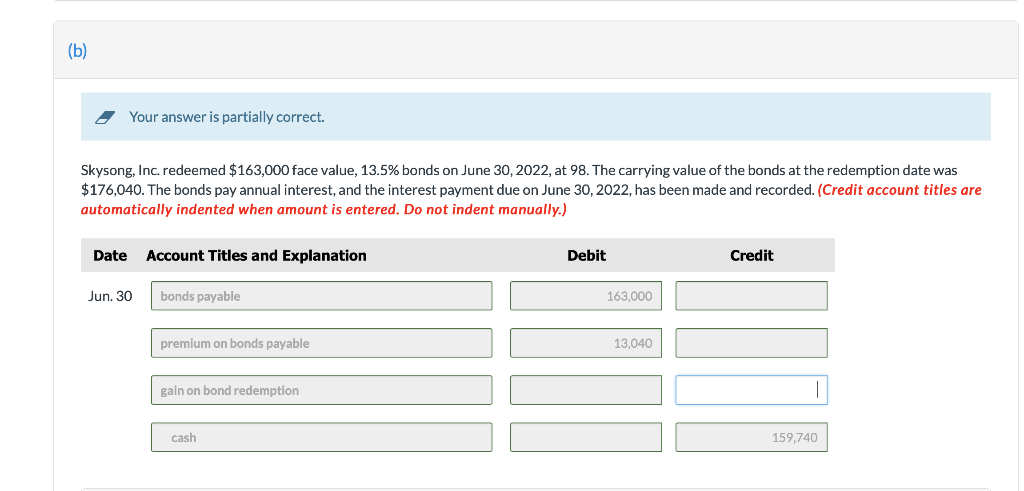1024x491 pixels.
Task: Click the bonds payable account title field
Action: tap(321, 296)
